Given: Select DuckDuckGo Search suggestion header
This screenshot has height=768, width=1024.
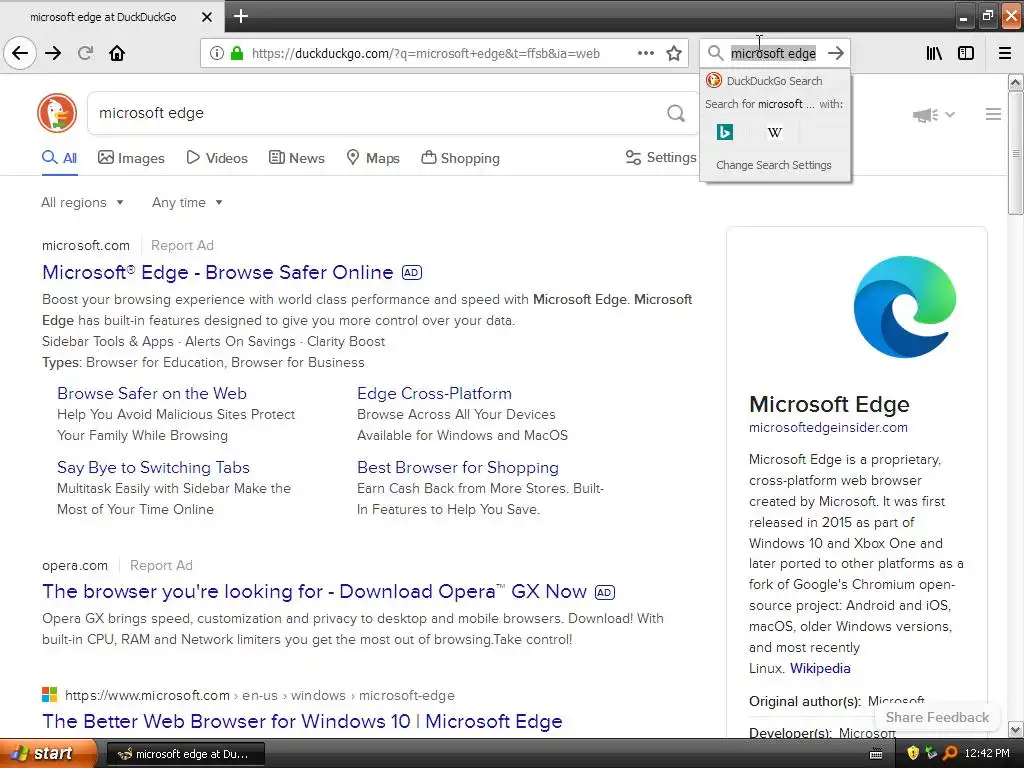Looking at the screenshot, I should coord(775,81).
